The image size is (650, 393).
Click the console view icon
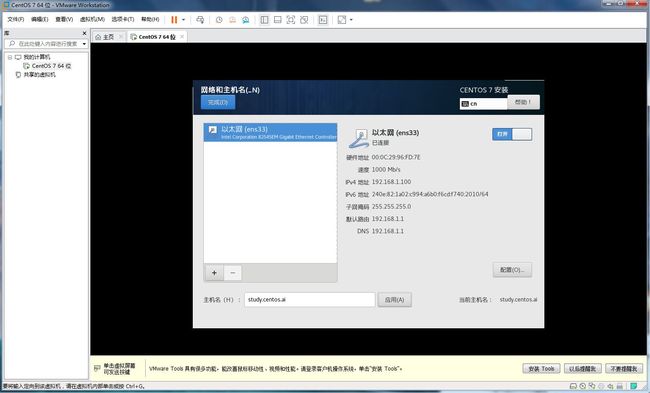click(323, 20)
